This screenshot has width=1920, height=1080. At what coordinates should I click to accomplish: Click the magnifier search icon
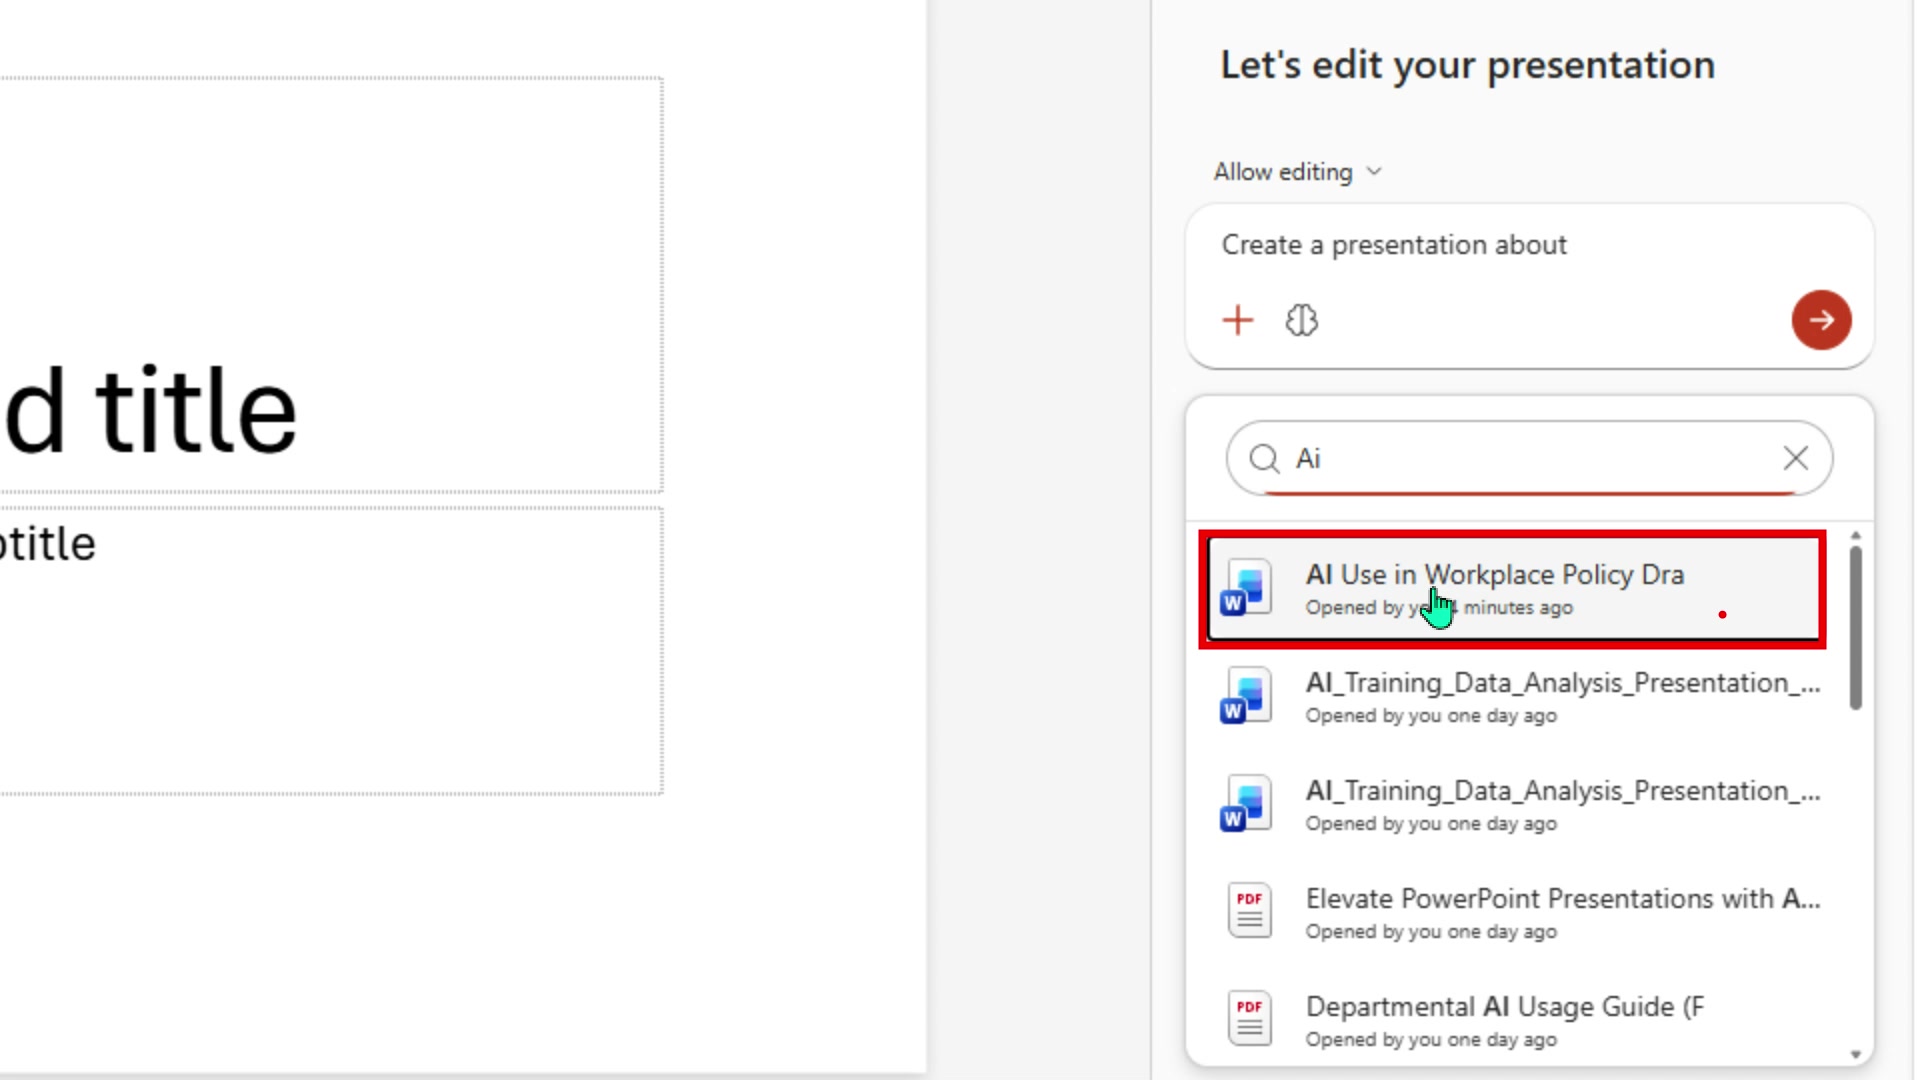(x=1264, y=458)
